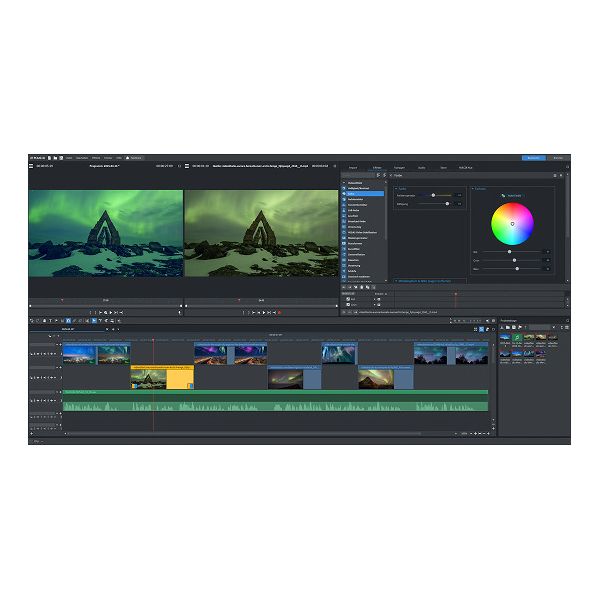Click the Brennen button at top right
600x600 pixels.
(x=558, y=158)
